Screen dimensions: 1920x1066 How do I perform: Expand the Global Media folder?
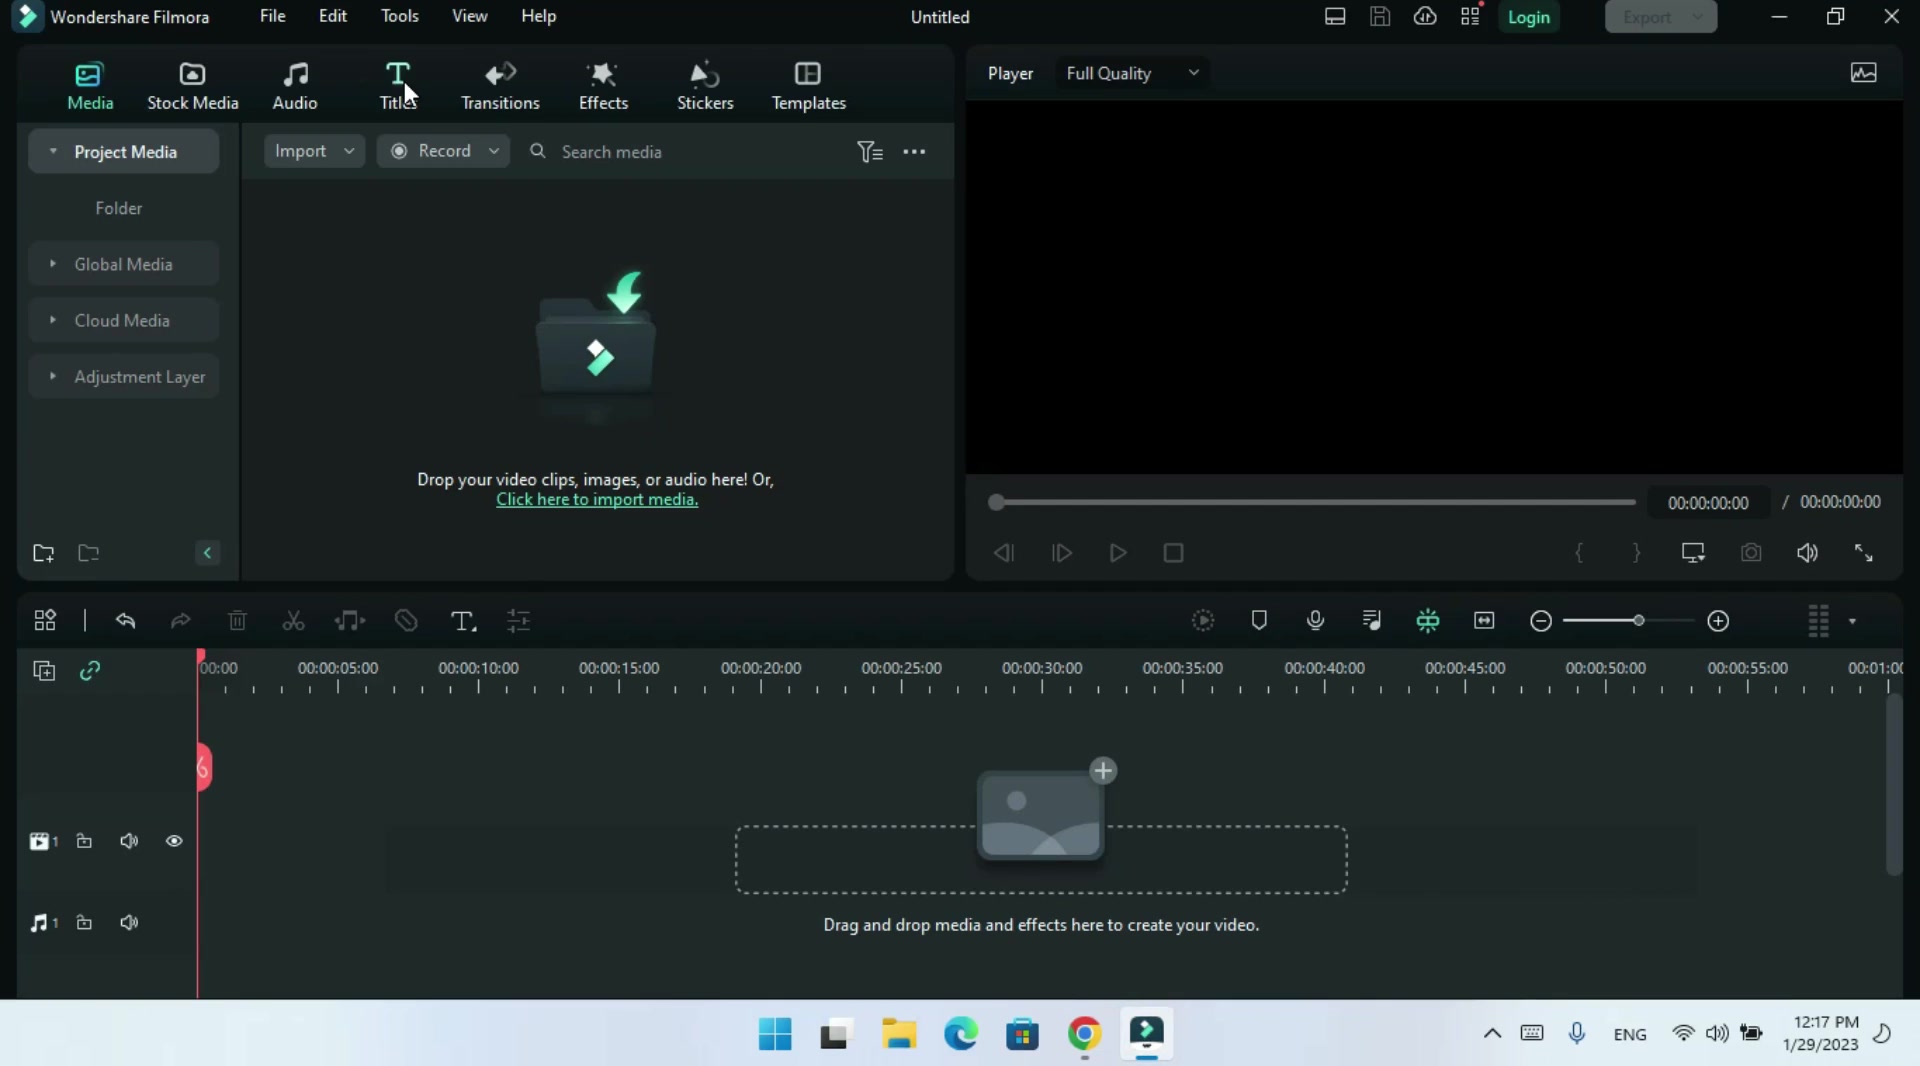pyautogui.click(x=124, y=264)
